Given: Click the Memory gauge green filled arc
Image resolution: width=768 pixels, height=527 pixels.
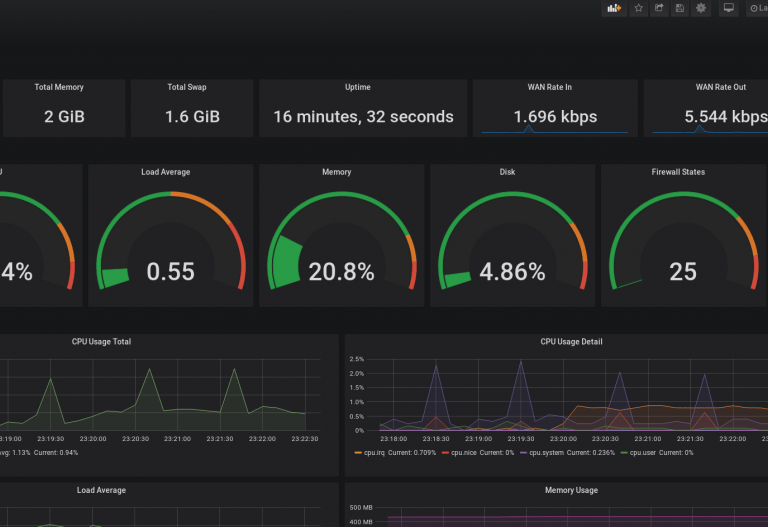Looking at the screenshot, I should (287, 262).
